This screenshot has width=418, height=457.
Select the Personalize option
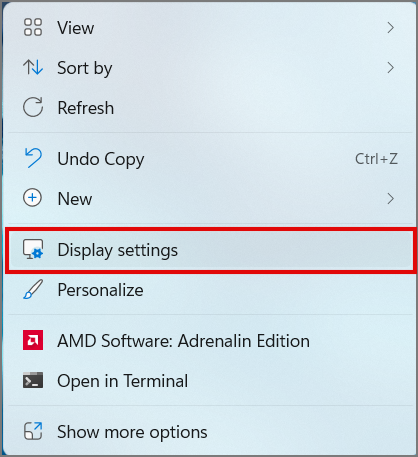(210, 290)
